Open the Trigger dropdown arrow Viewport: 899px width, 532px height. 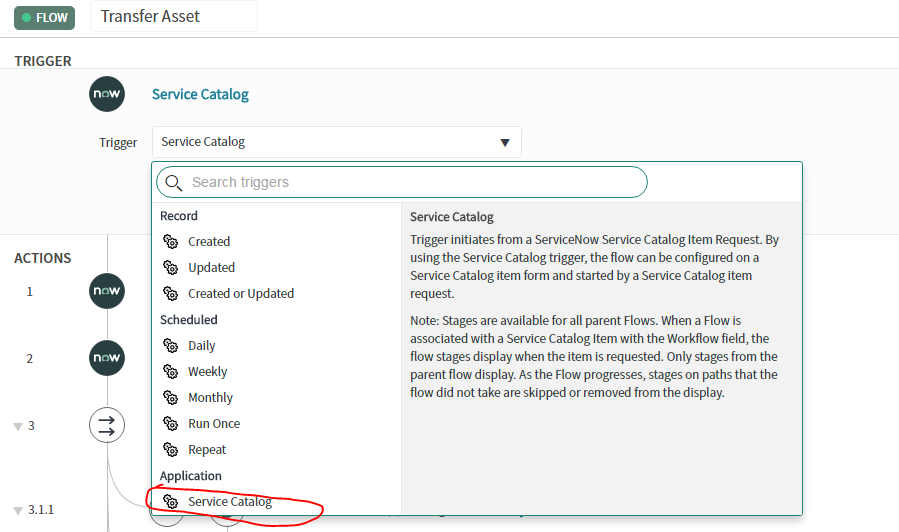(x=505, y=142)
